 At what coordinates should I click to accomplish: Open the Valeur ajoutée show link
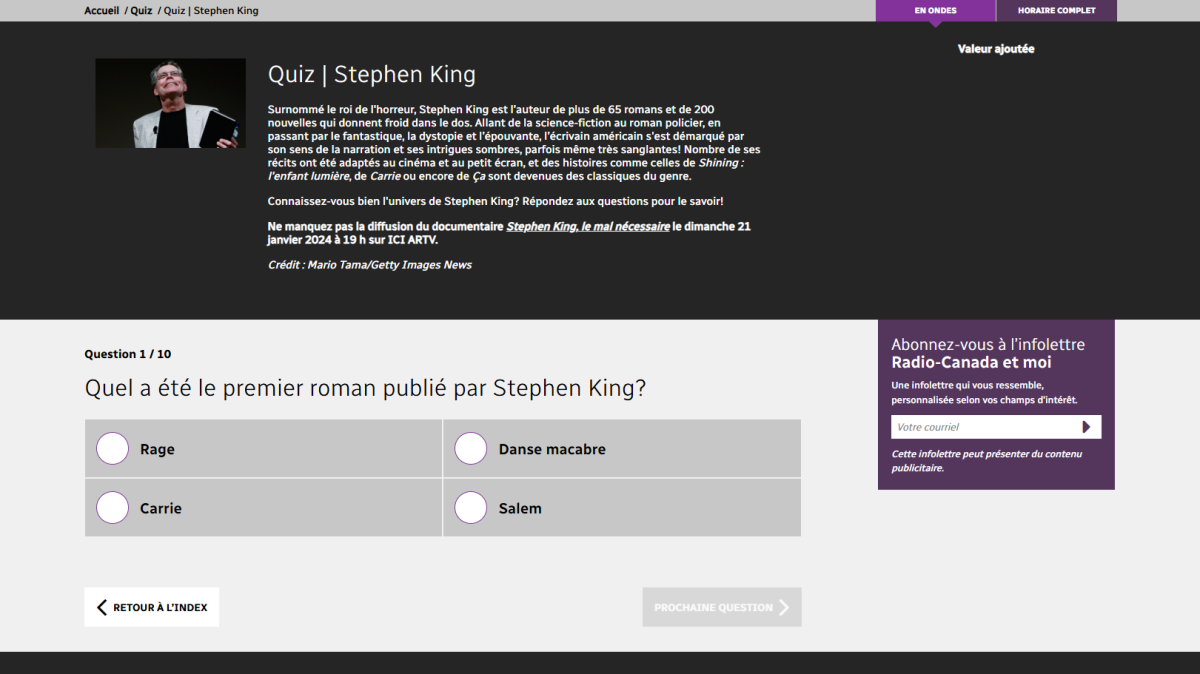(995, 49)
